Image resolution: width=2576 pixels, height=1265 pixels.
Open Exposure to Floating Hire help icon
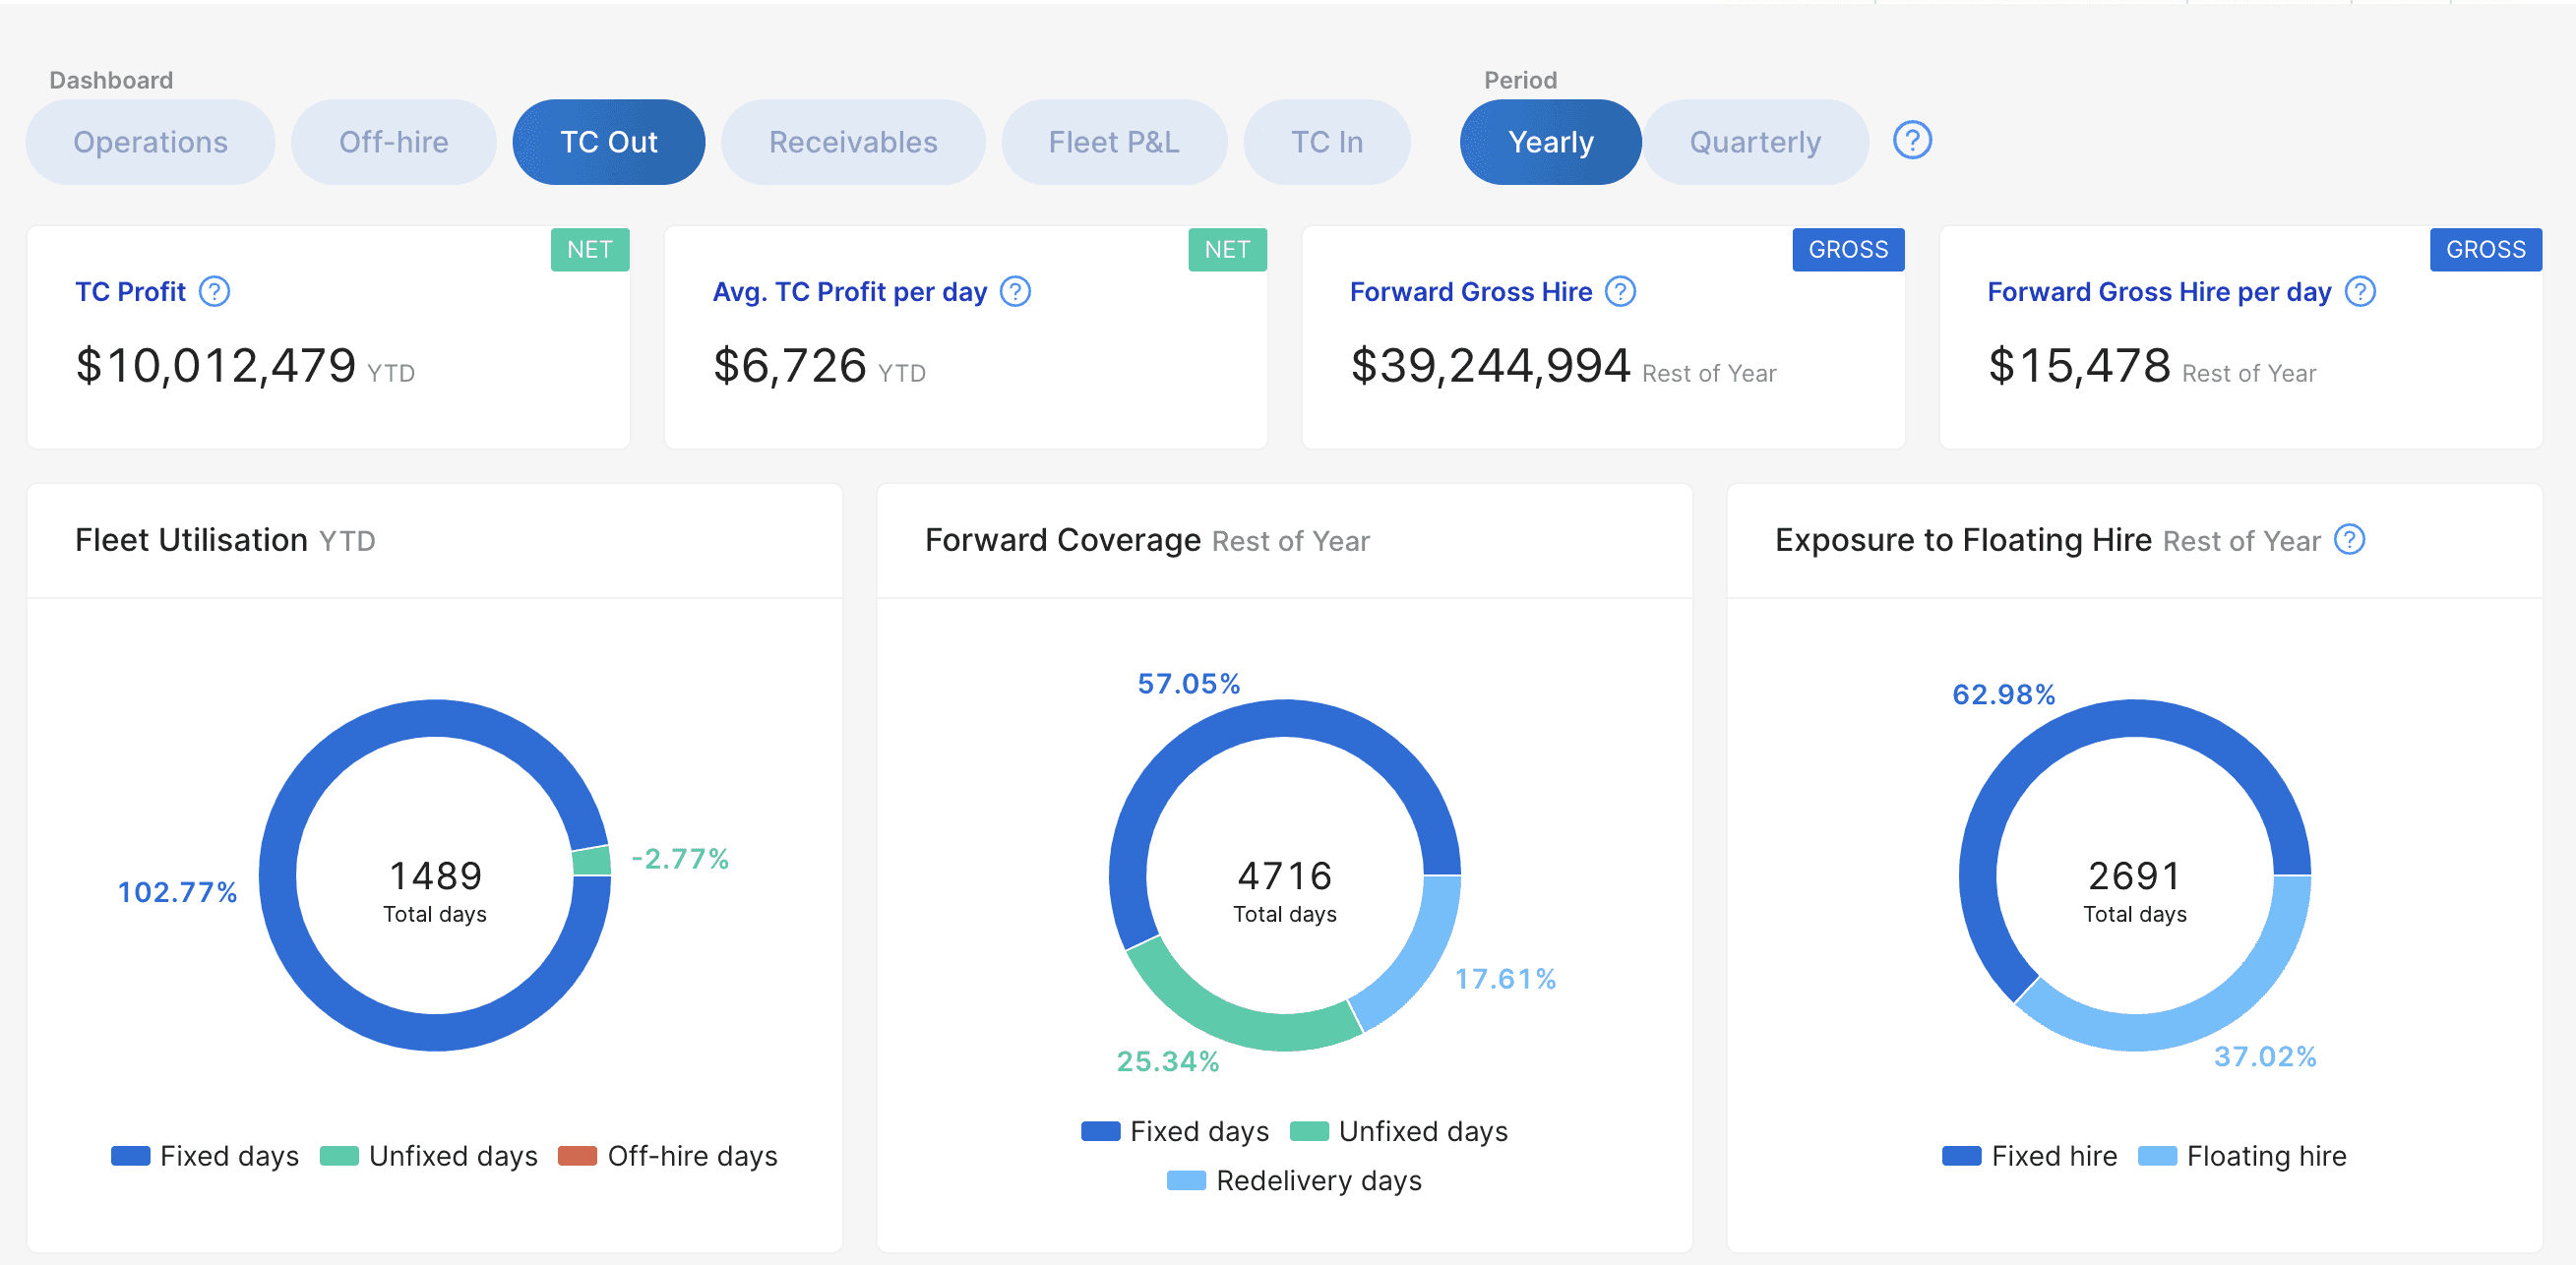pyautogui.click(x=2349, y=540)
